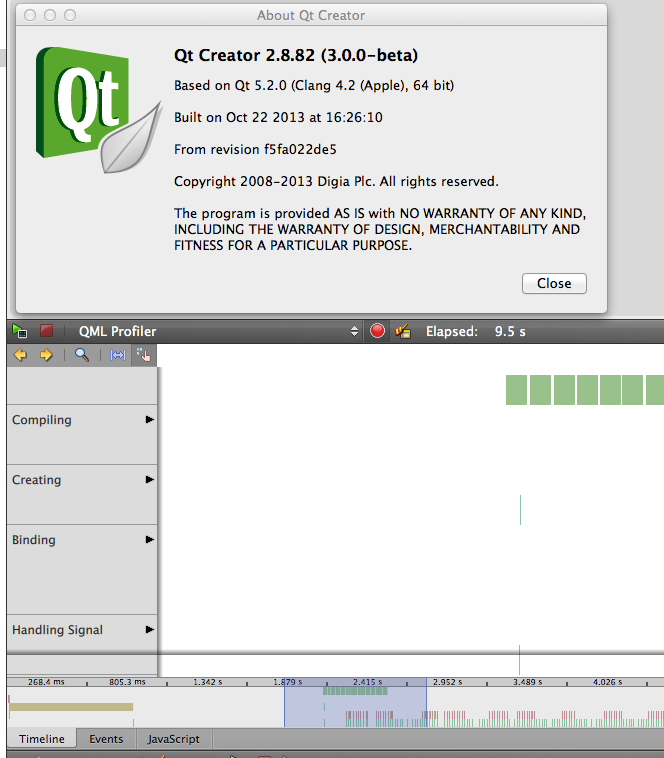
Task: Click the 268.4 ms tick on the time ruler
Action: [46, 682]
